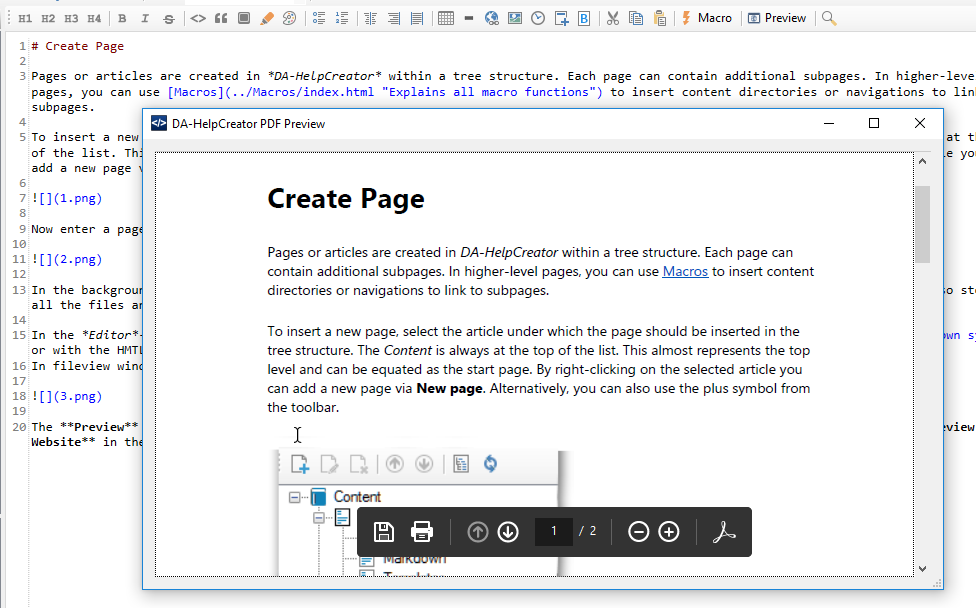Insert a numbered list
The image size is (976, 608).
(x=342, y=19)
